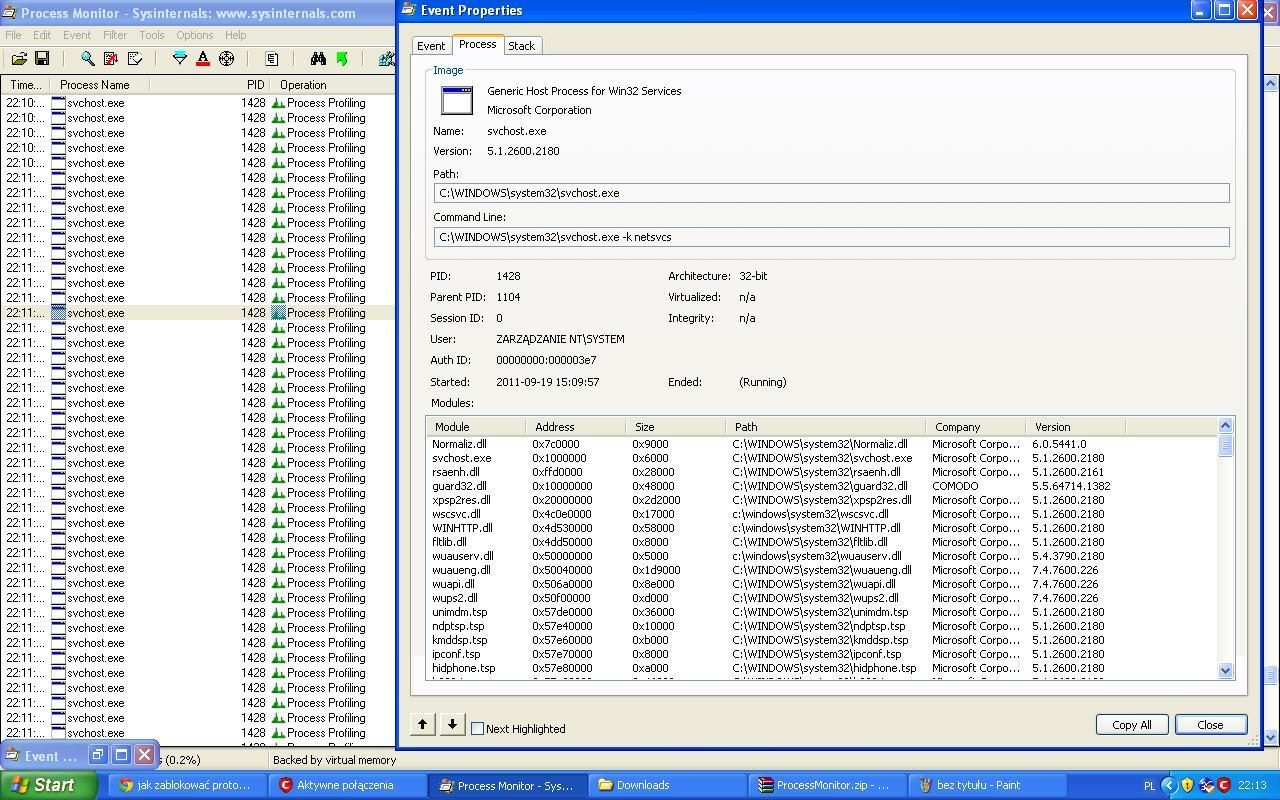Click the Save floppy disk toolbar icon
The height and width of the screenshot is (800, 1280).
click(x=42, y=59)
